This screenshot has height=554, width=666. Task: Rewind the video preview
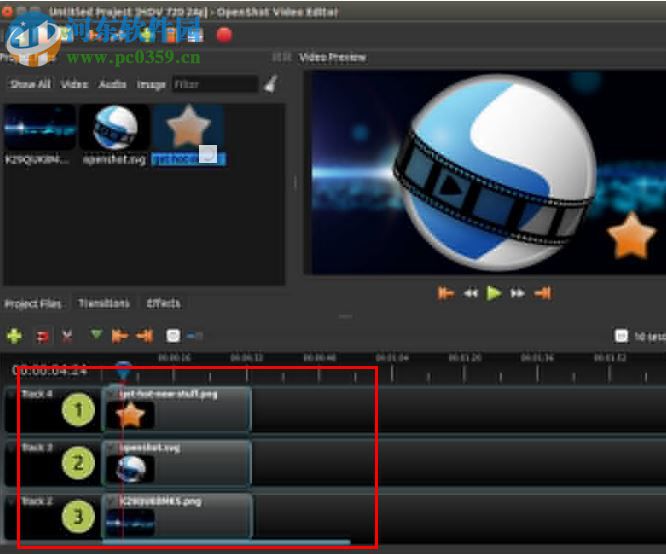pos(470,293)
